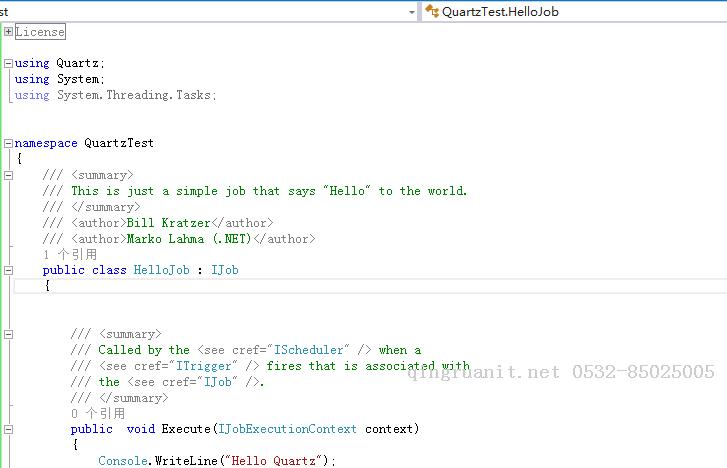Click the ITrigger cref reference
This screenshot has height=468, width=727.
coord(204,366)
